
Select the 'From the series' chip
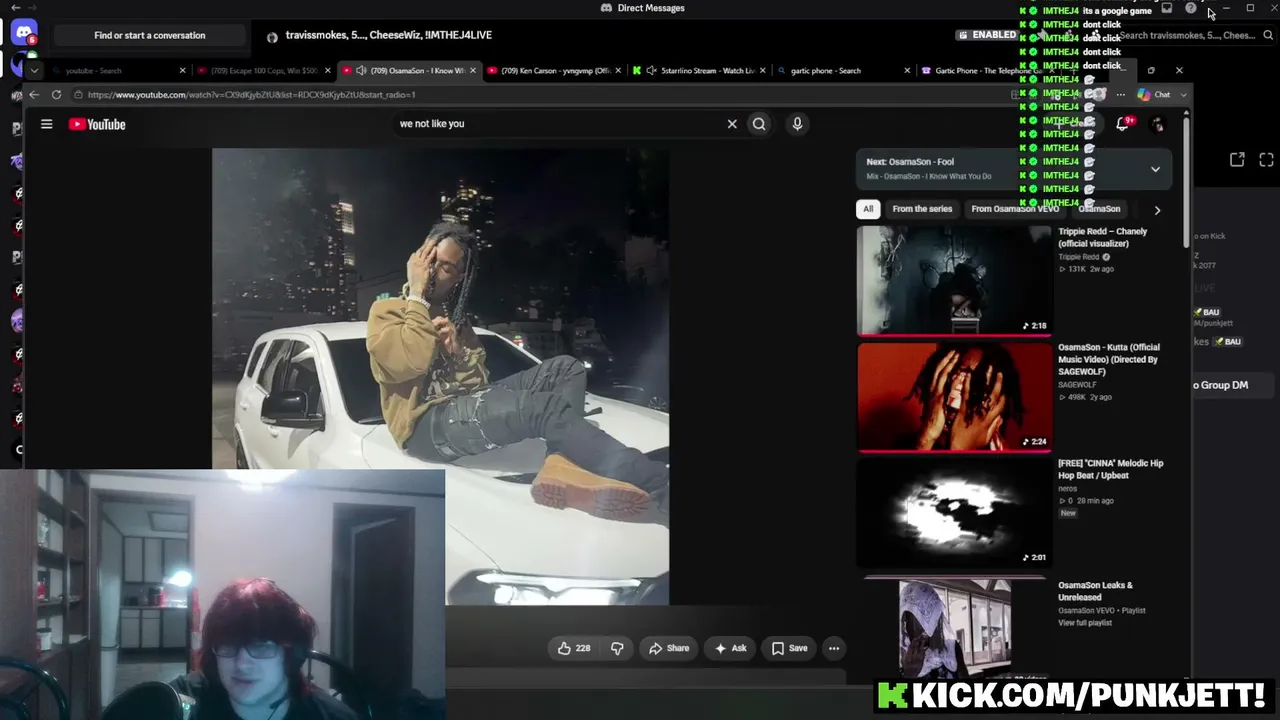point(922,209)
